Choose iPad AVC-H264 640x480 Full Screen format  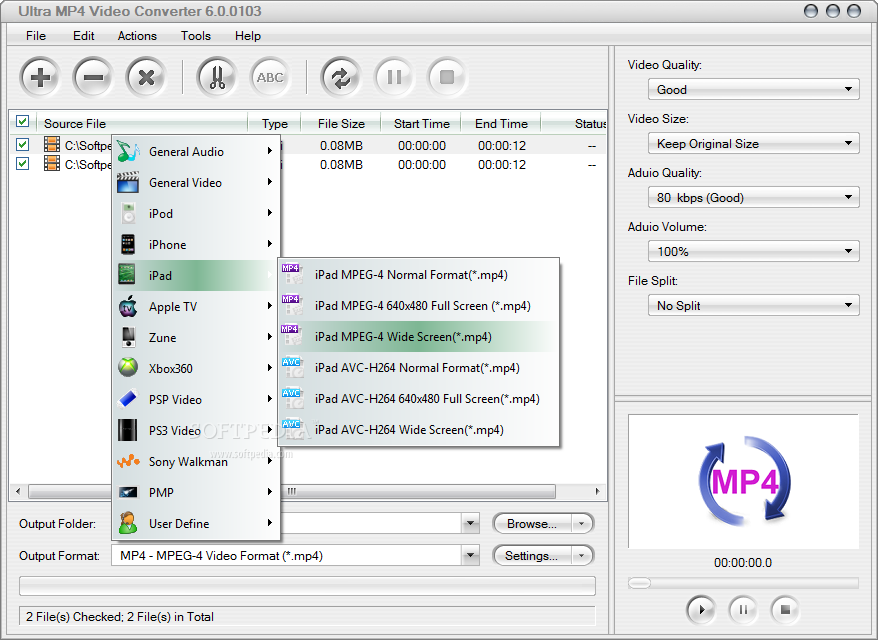coord(419,399)
